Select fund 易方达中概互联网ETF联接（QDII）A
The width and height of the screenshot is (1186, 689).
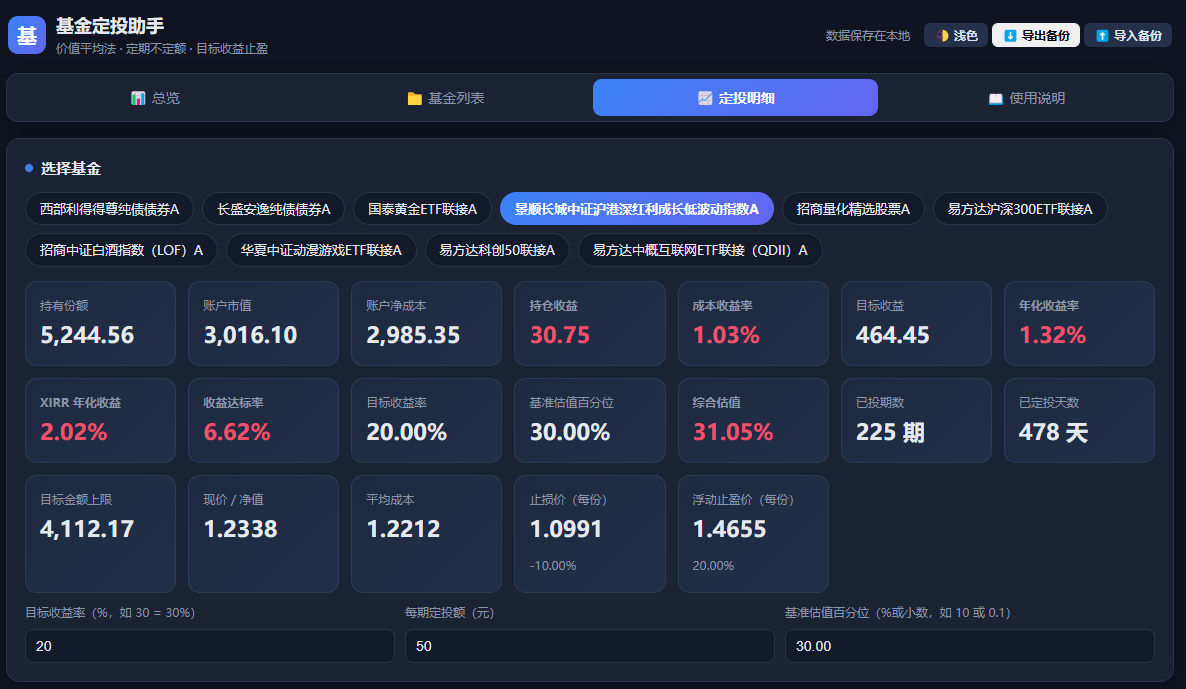point(700,250)
